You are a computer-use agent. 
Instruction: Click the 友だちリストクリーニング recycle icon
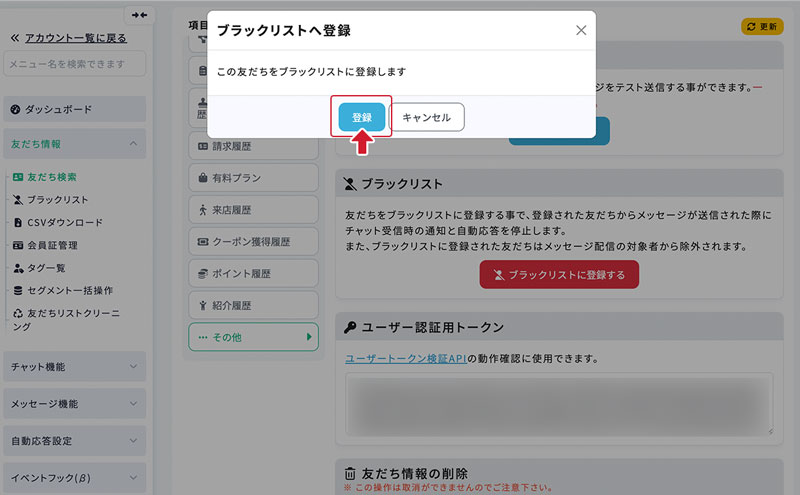point(17,314)
